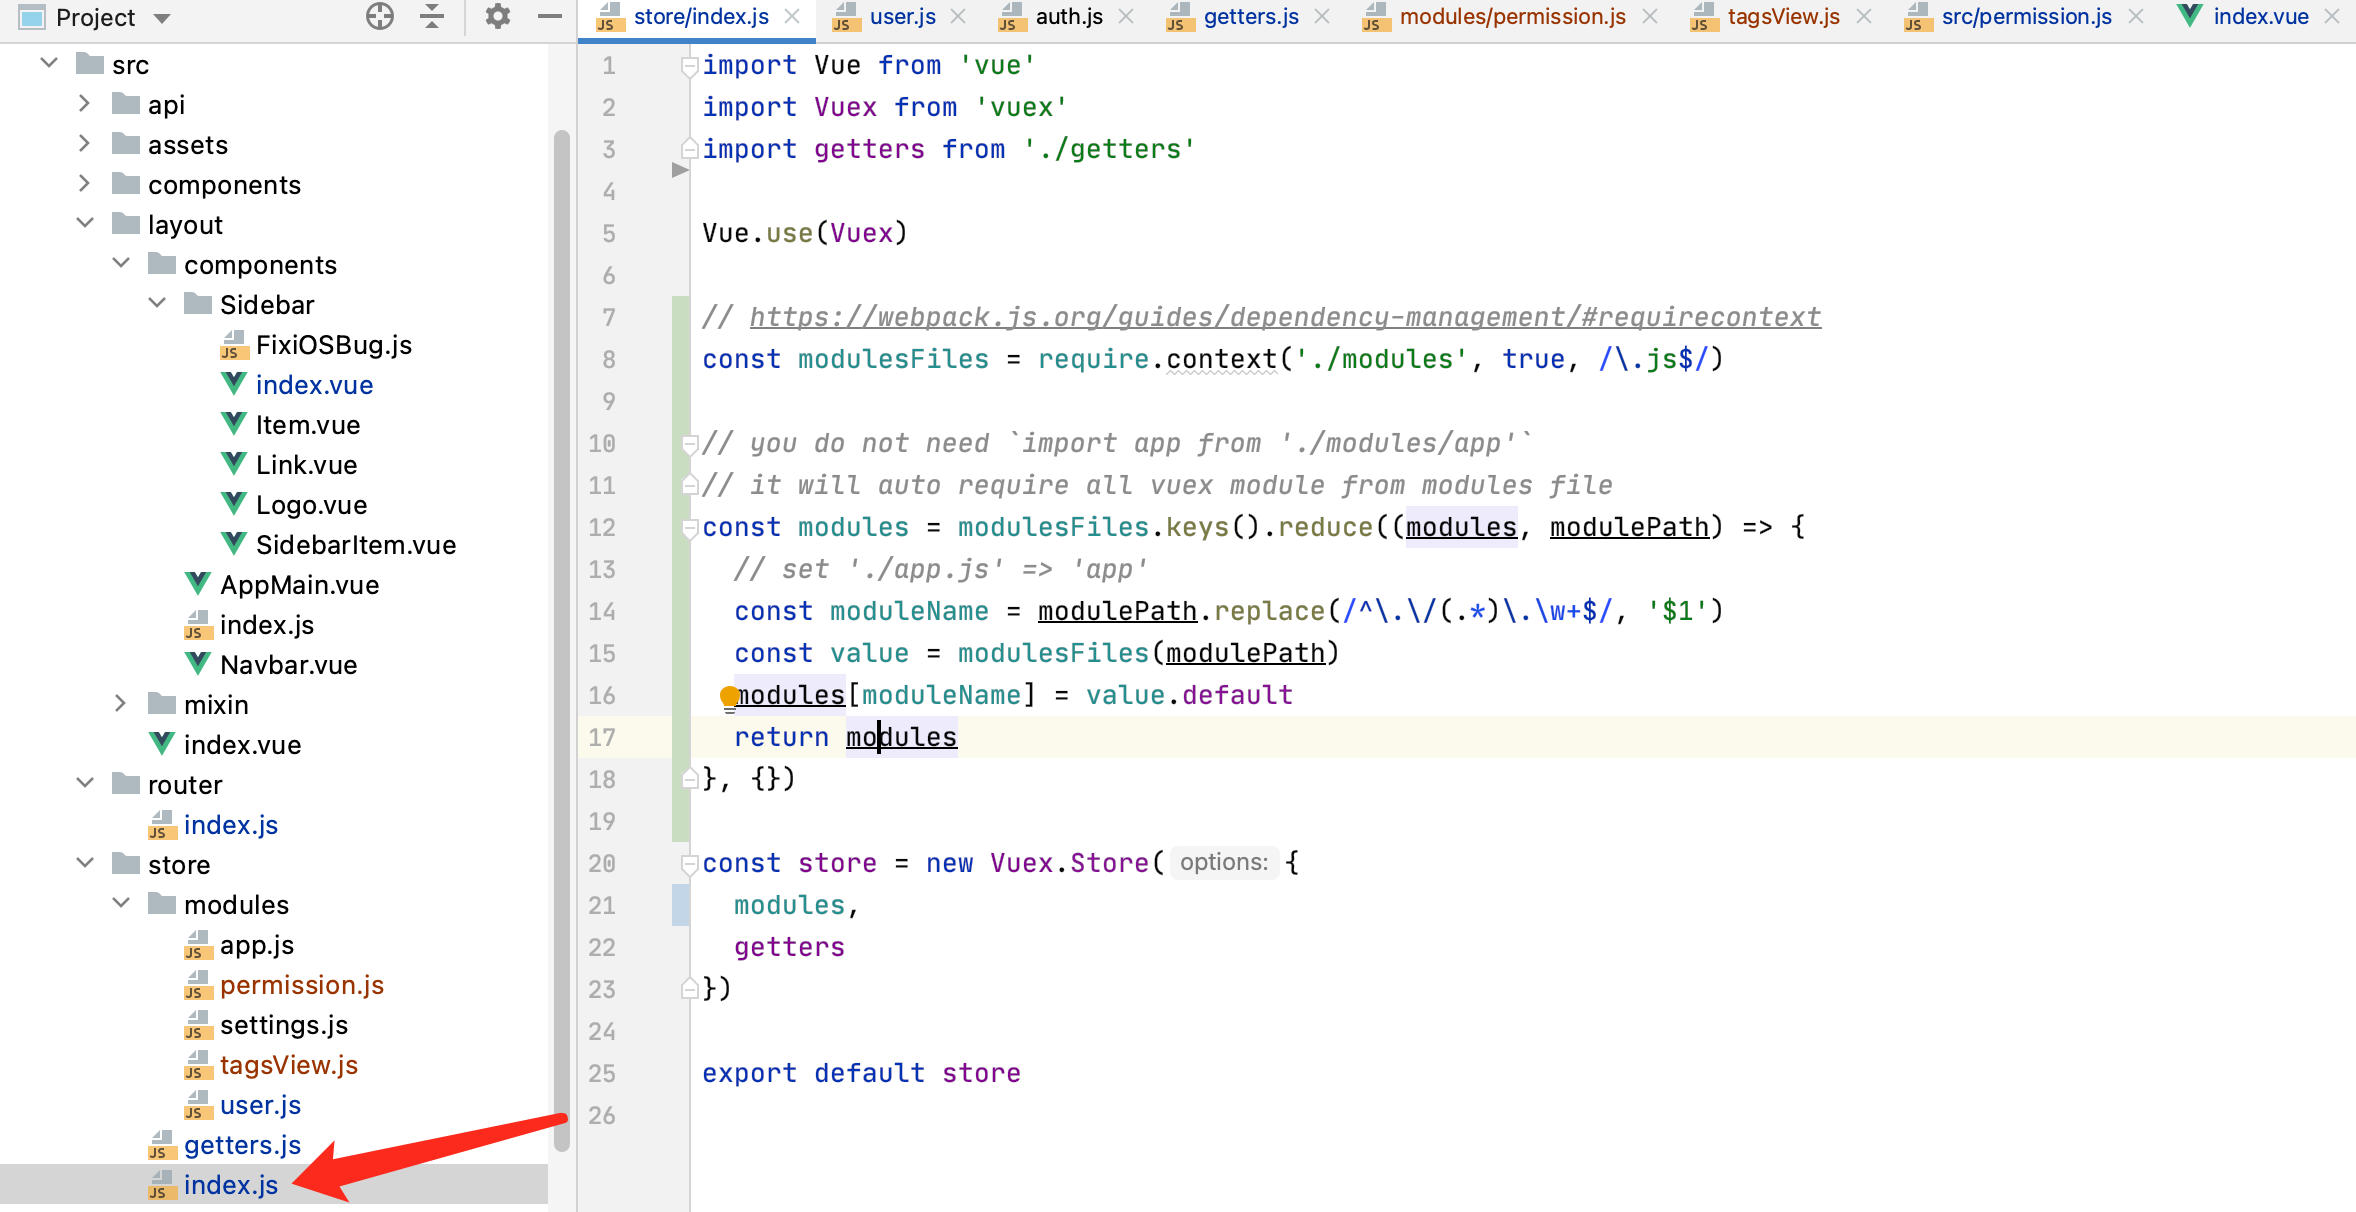The height and width of the screenshot is (1212, 2356).
Task: Expand the assets folder
Action: [85, 144]
